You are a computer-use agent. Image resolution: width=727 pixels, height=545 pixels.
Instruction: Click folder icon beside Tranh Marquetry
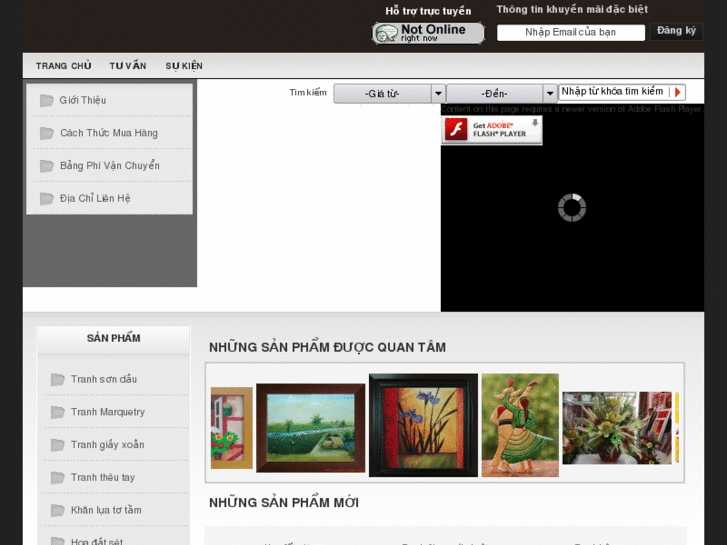(x=57, y=412)
